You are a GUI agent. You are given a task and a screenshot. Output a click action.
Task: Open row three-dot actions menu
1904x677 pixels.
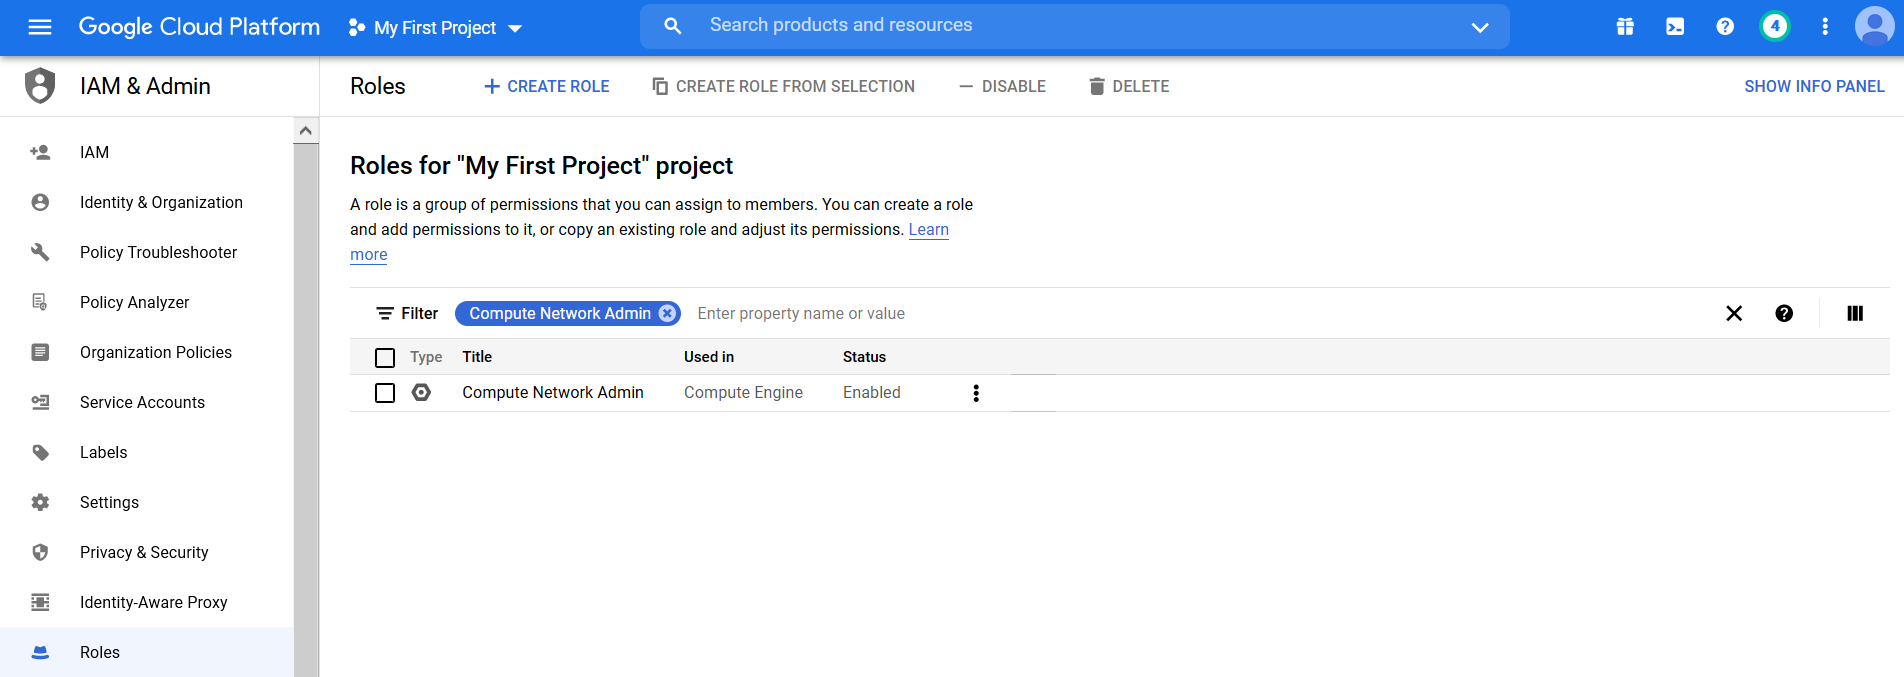[x=976, y=393]
